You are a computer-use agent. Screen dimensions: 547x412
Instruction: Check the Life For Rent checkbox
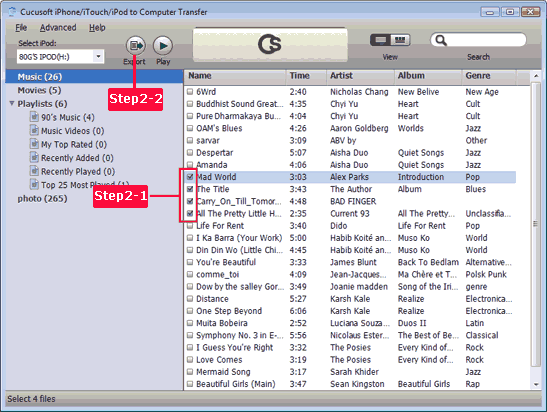pos(190,226)
